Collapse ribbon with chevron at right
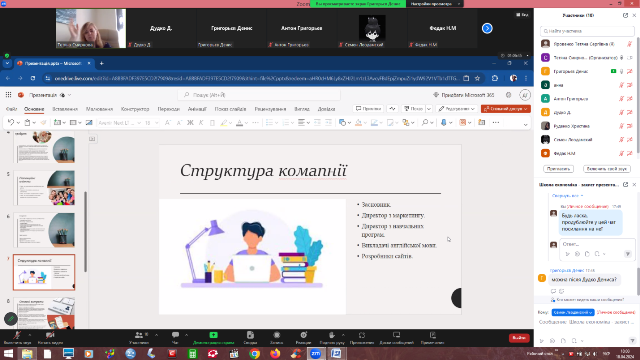Screen dimensions: 640x360 [x=526, y=124]
